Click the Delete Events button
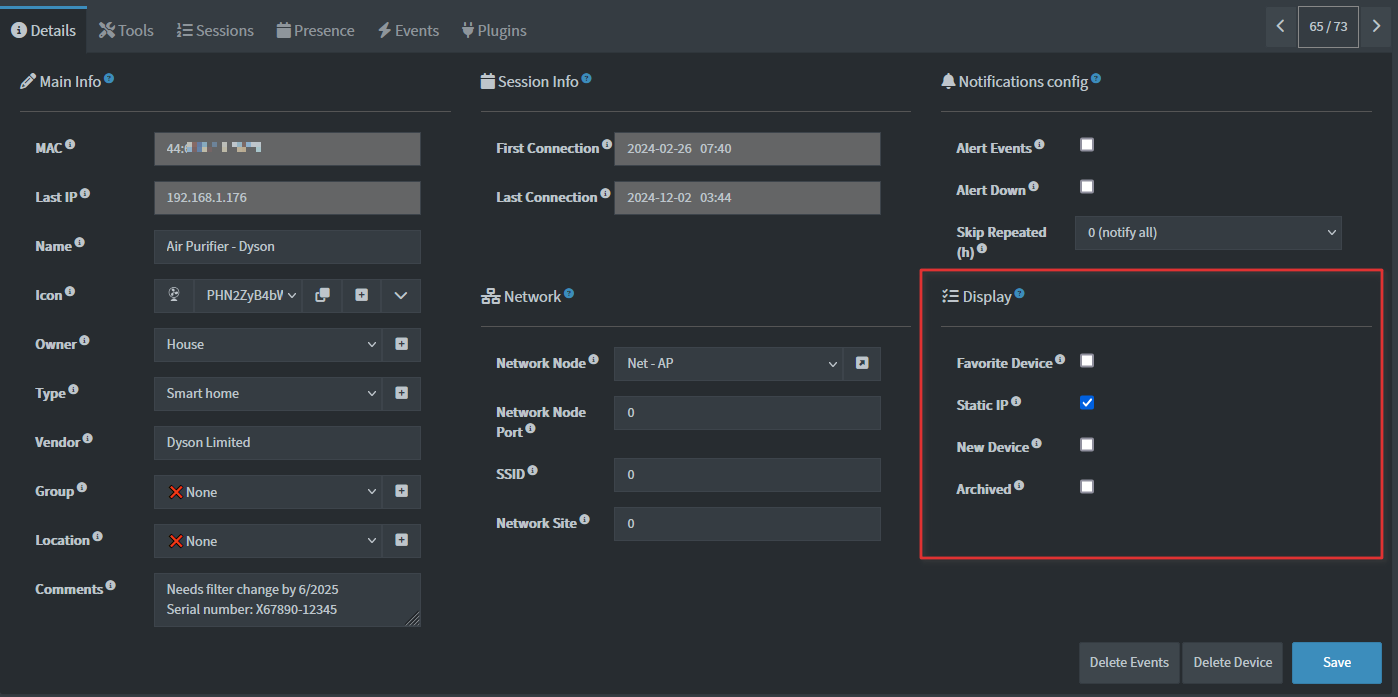The width and height of the screenshot is (1398, 697). [1128, 662]
